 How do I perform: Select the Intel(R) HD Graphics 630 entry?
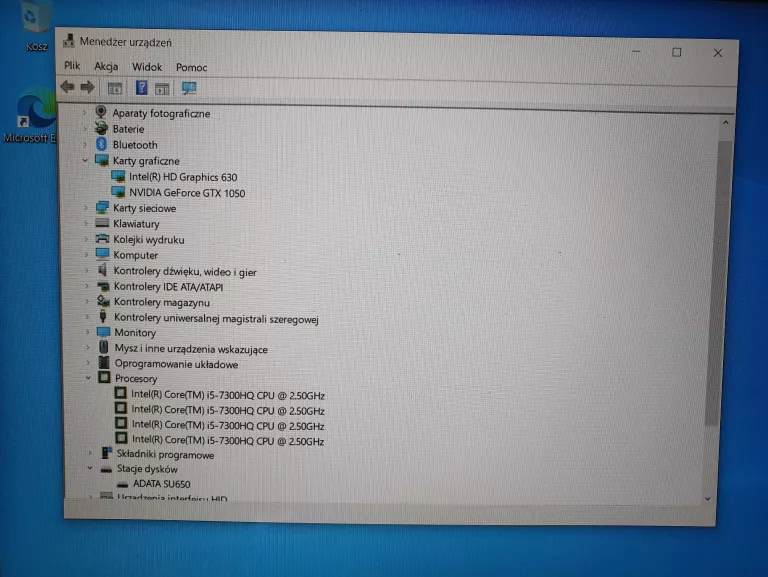[x=183, y=177]
